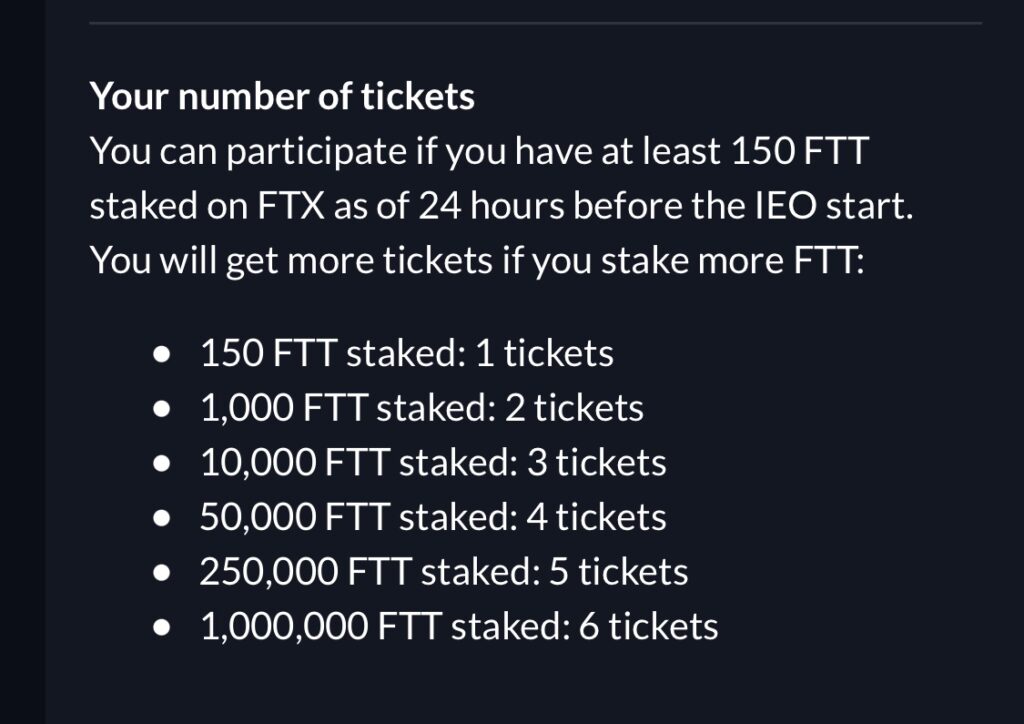Select the "1,000,000 FTT staked: 6 tickets" item

459,627
